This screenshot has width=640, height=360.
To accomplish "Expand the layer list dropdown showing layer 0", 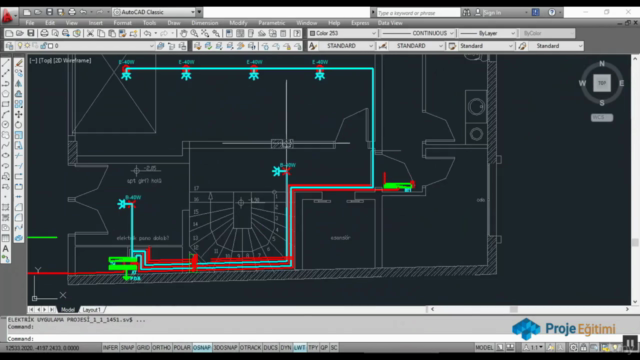I will click(x=85, y=46).
